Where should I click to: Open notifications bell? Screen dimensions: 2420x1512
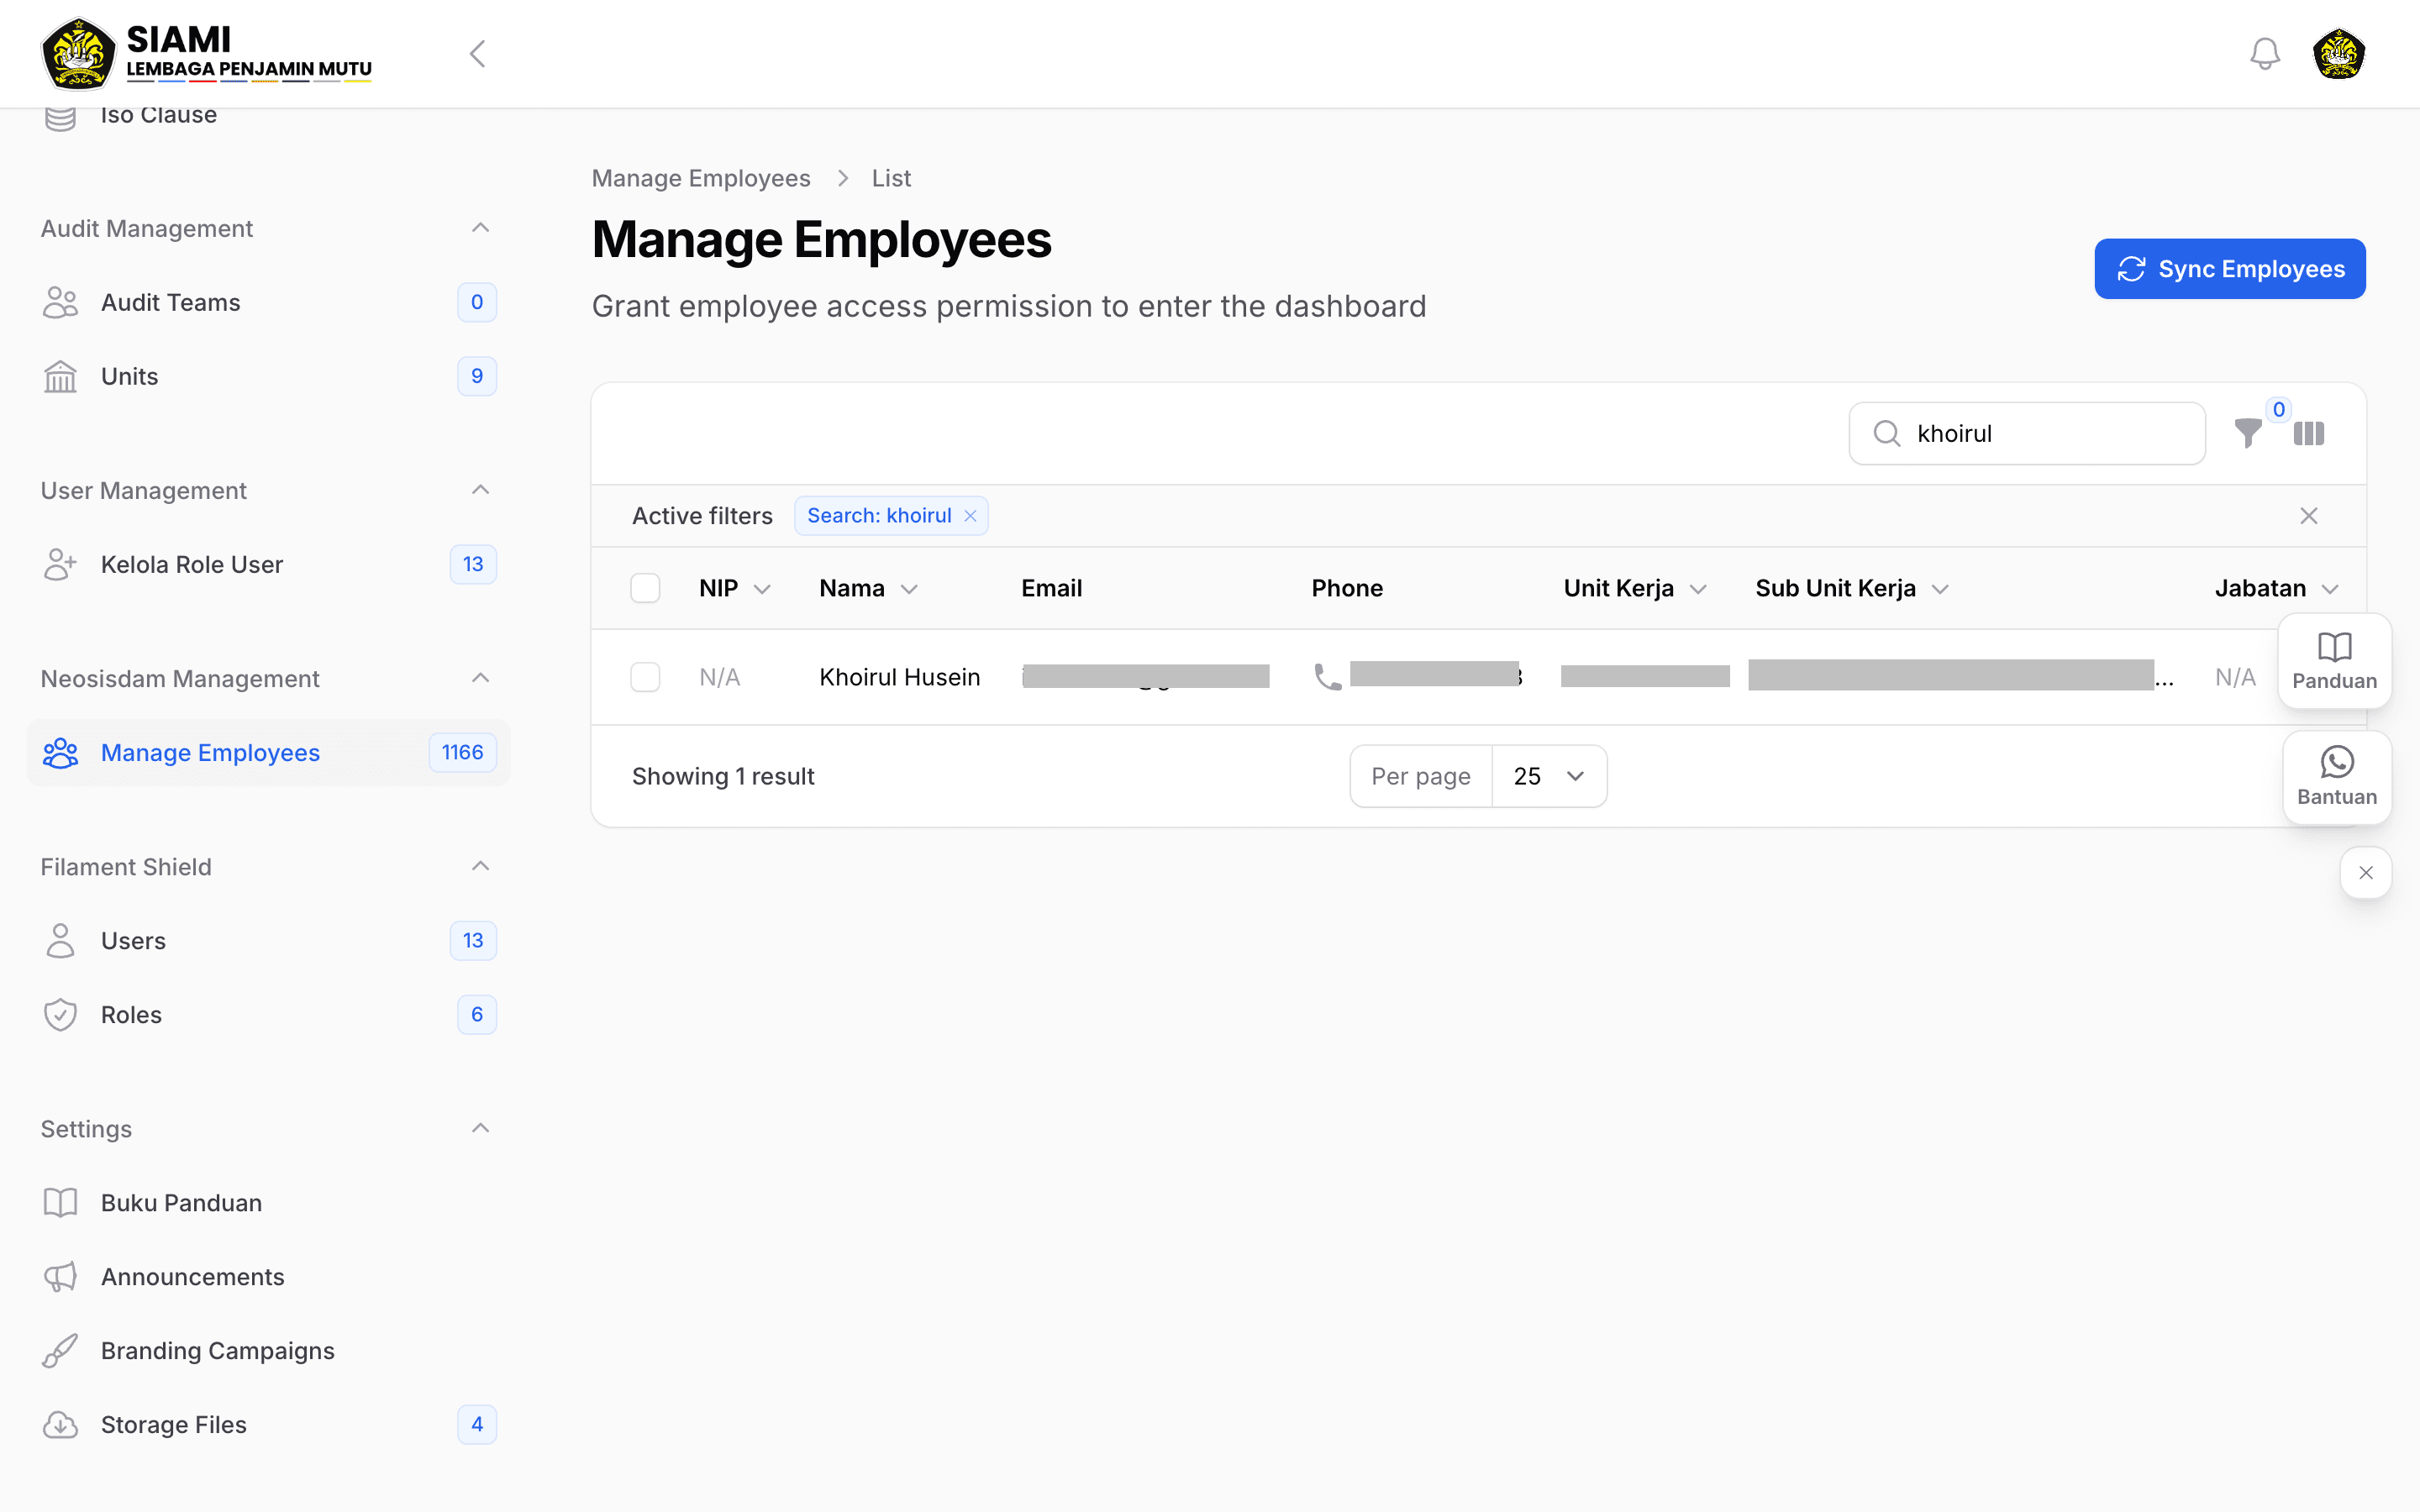coord(2265,54)
